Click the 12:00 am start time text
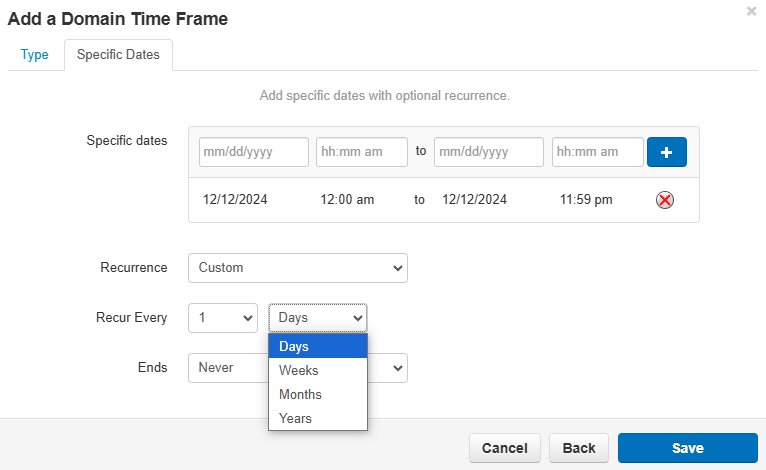Viewport: 766px width, 470px height. tap(347, 200)
